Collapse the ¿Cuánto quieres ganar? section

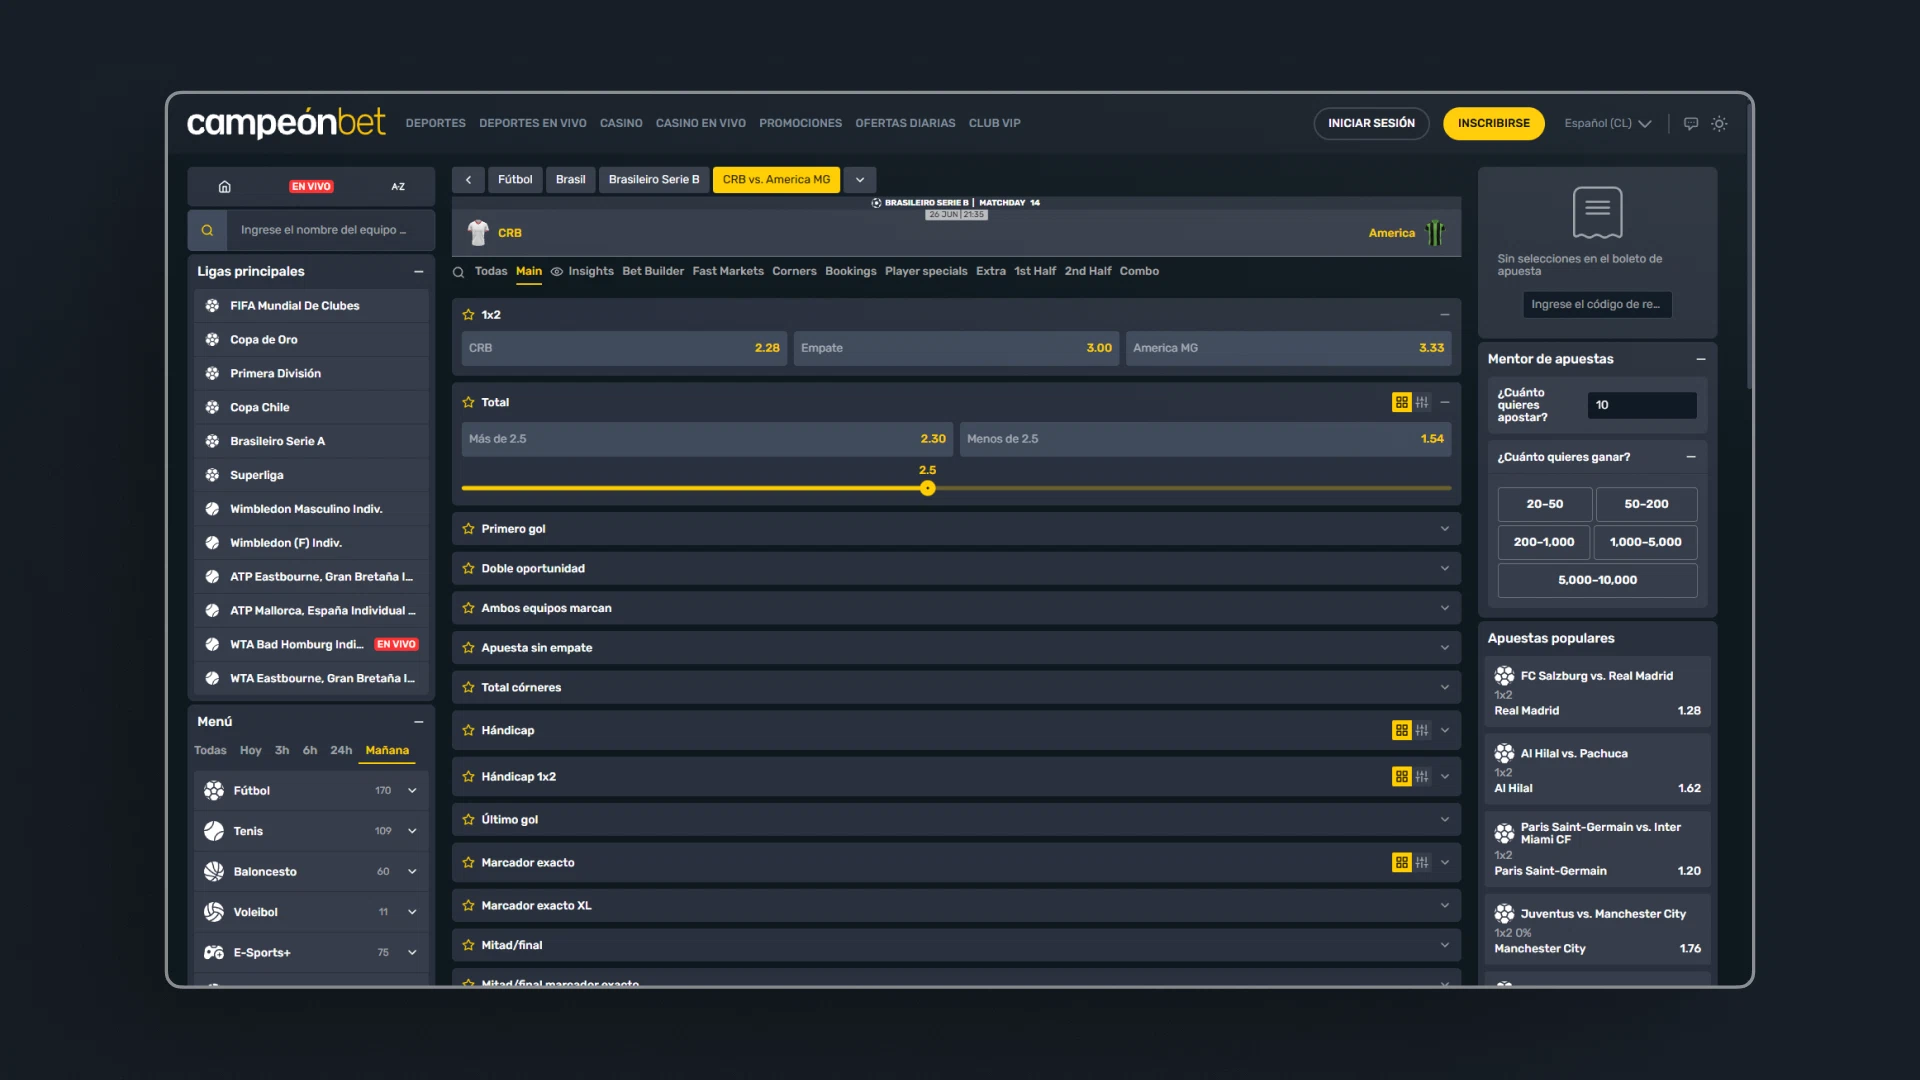1691,457
